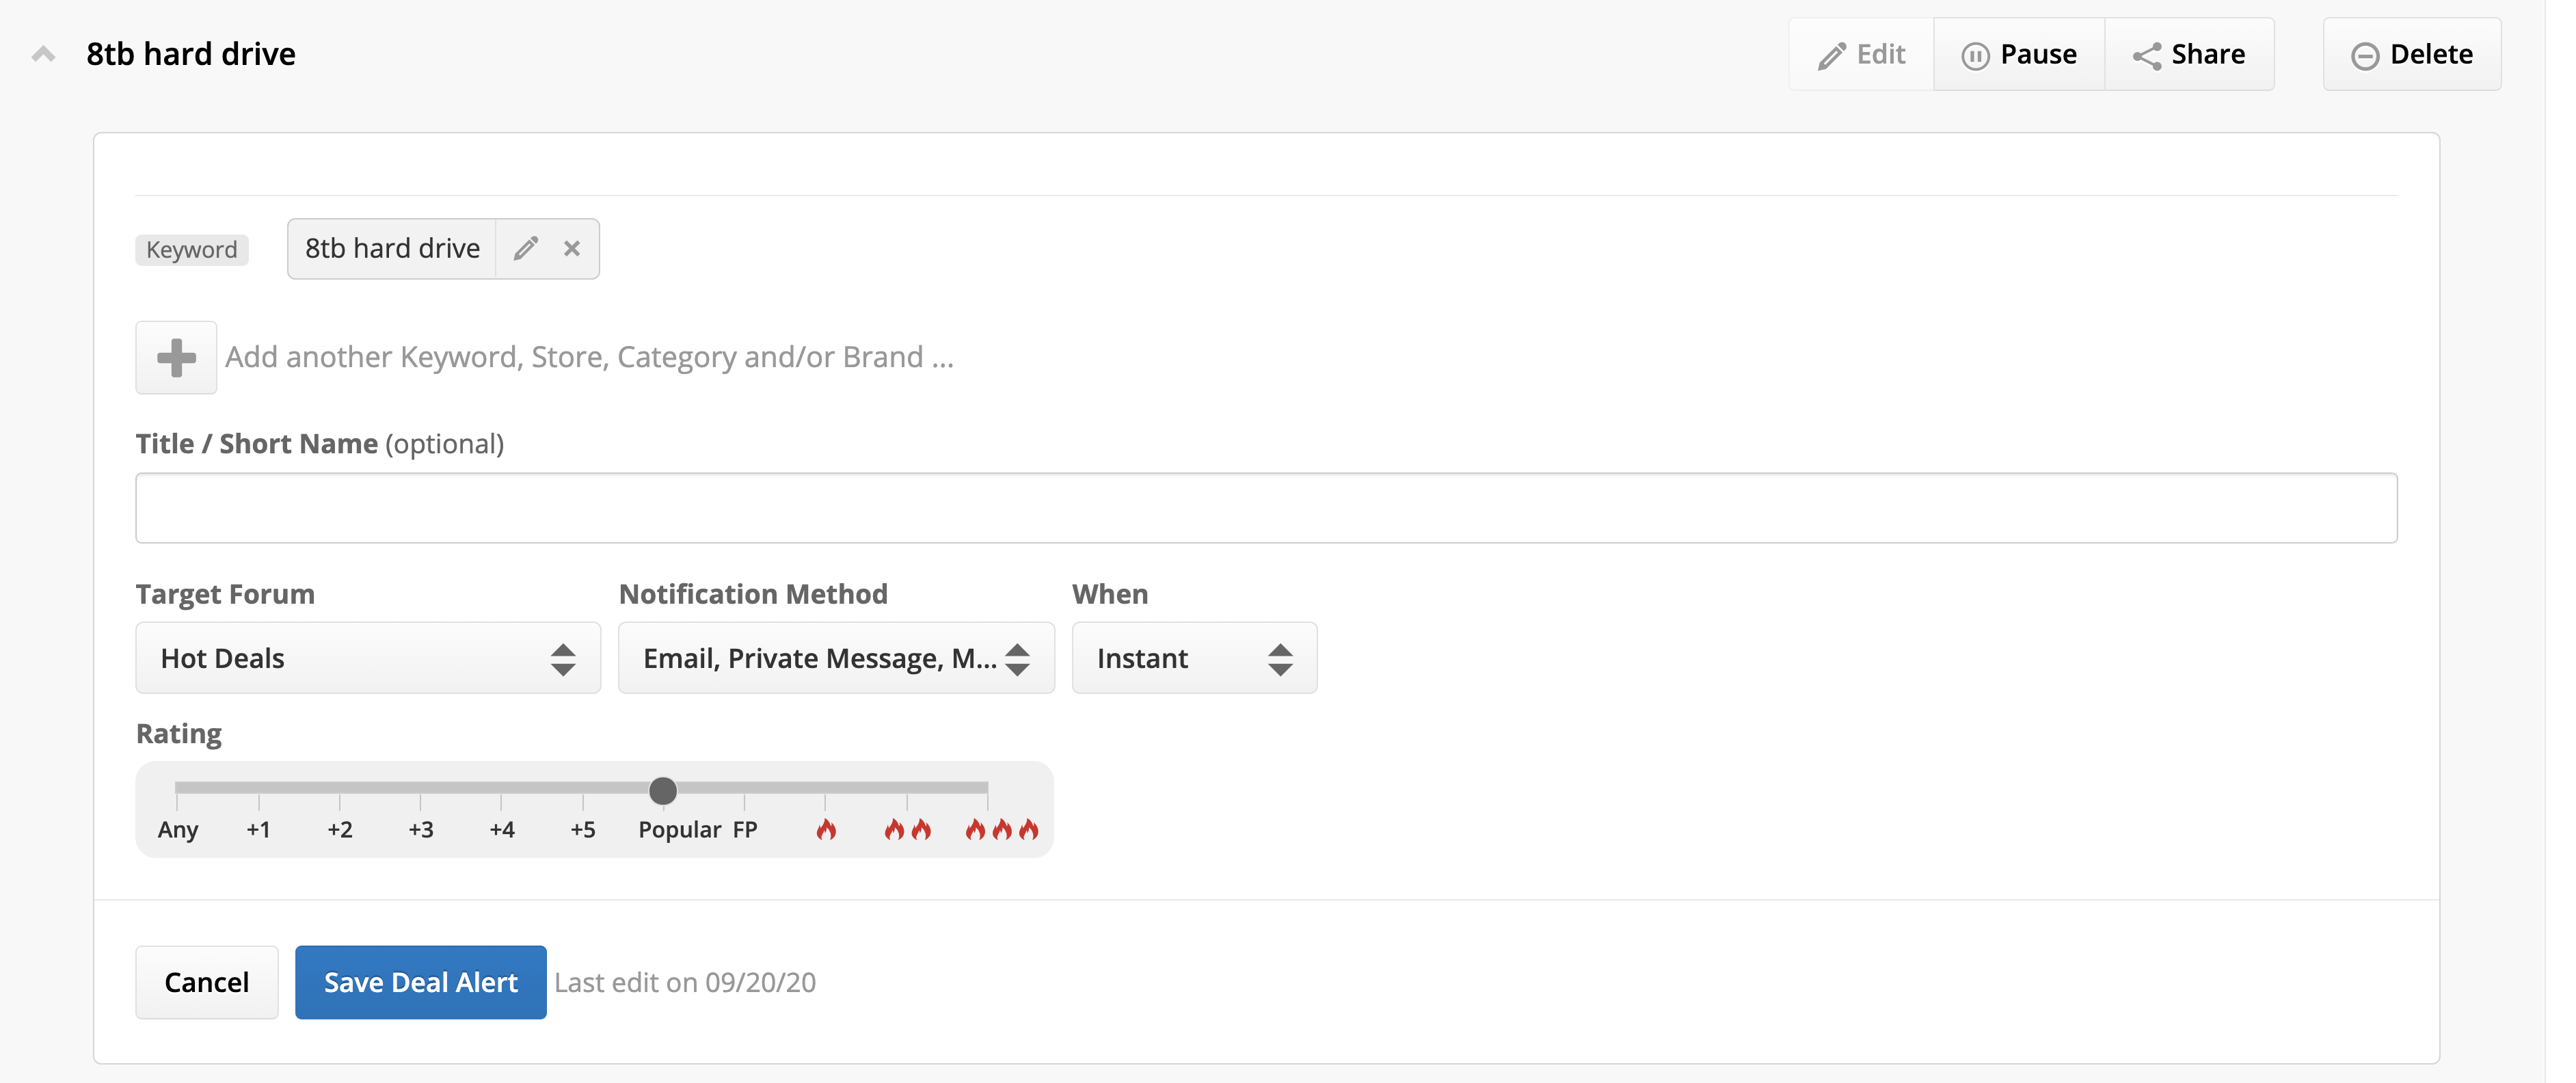
Task: Remove the 8tb hard drive keyword
Action: pos(572,248)
